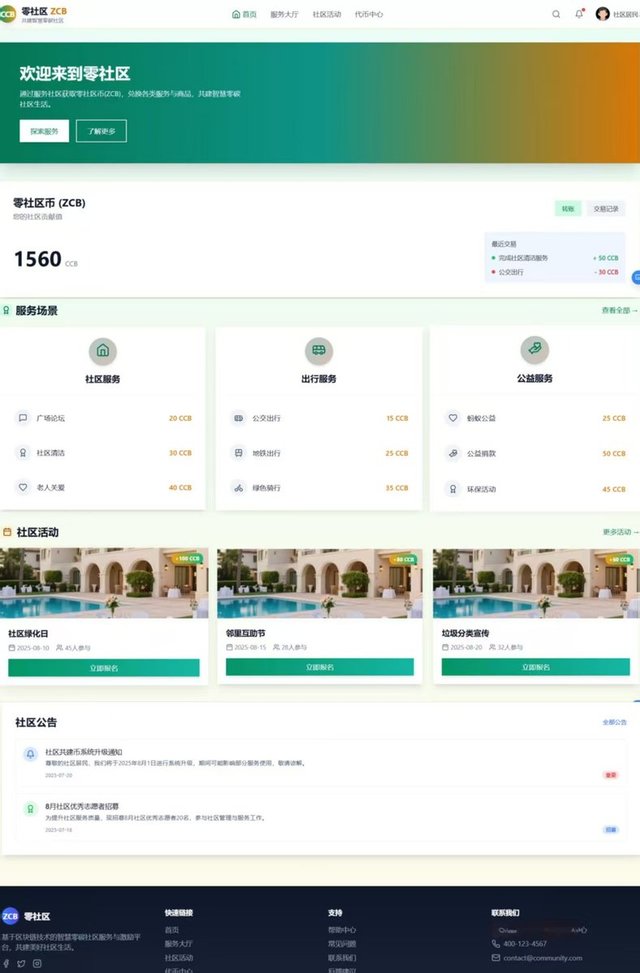Click the 20 CCB value for 广场论坛
Screen dimensions: 640x973
click(180, 418)
